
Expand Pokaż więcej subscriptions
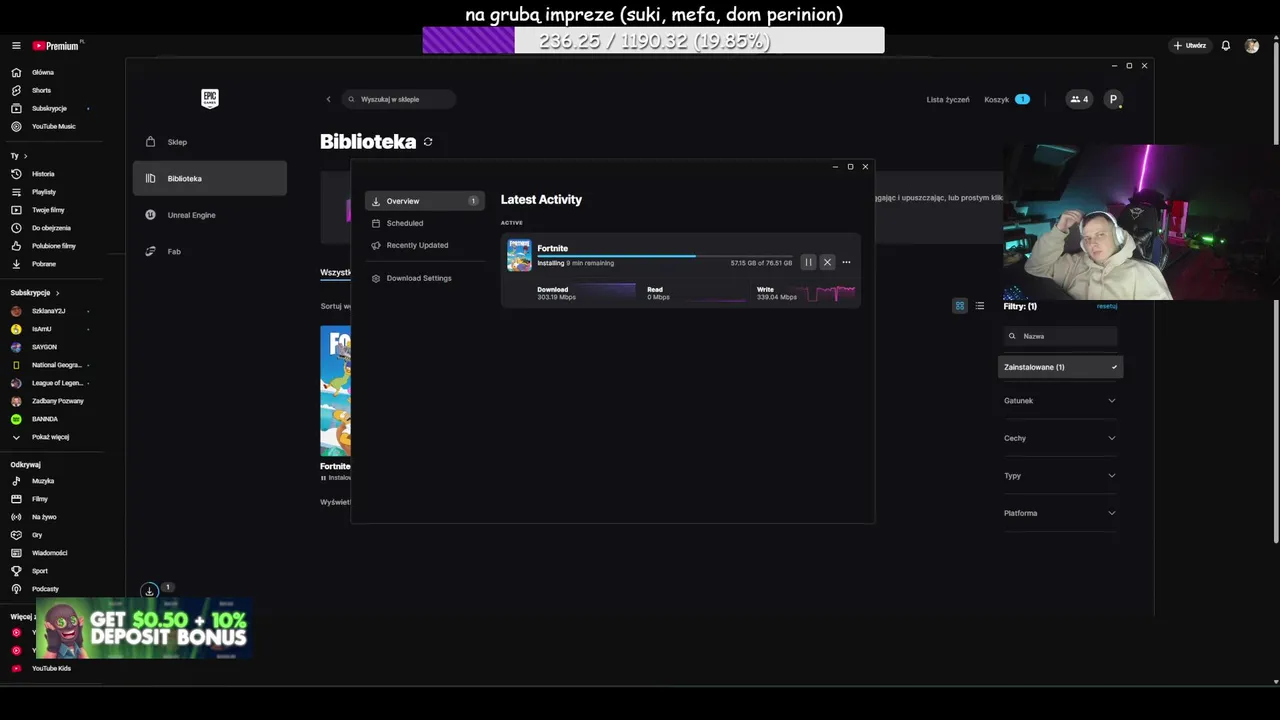click(50, 437)
